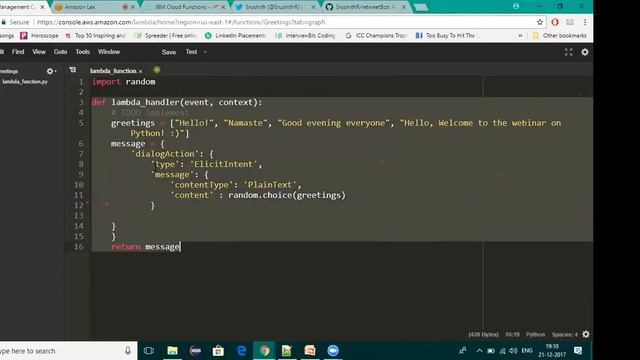Expand the Test dropdown arrow
Screen dimensions: 640x360
point(205,52)
